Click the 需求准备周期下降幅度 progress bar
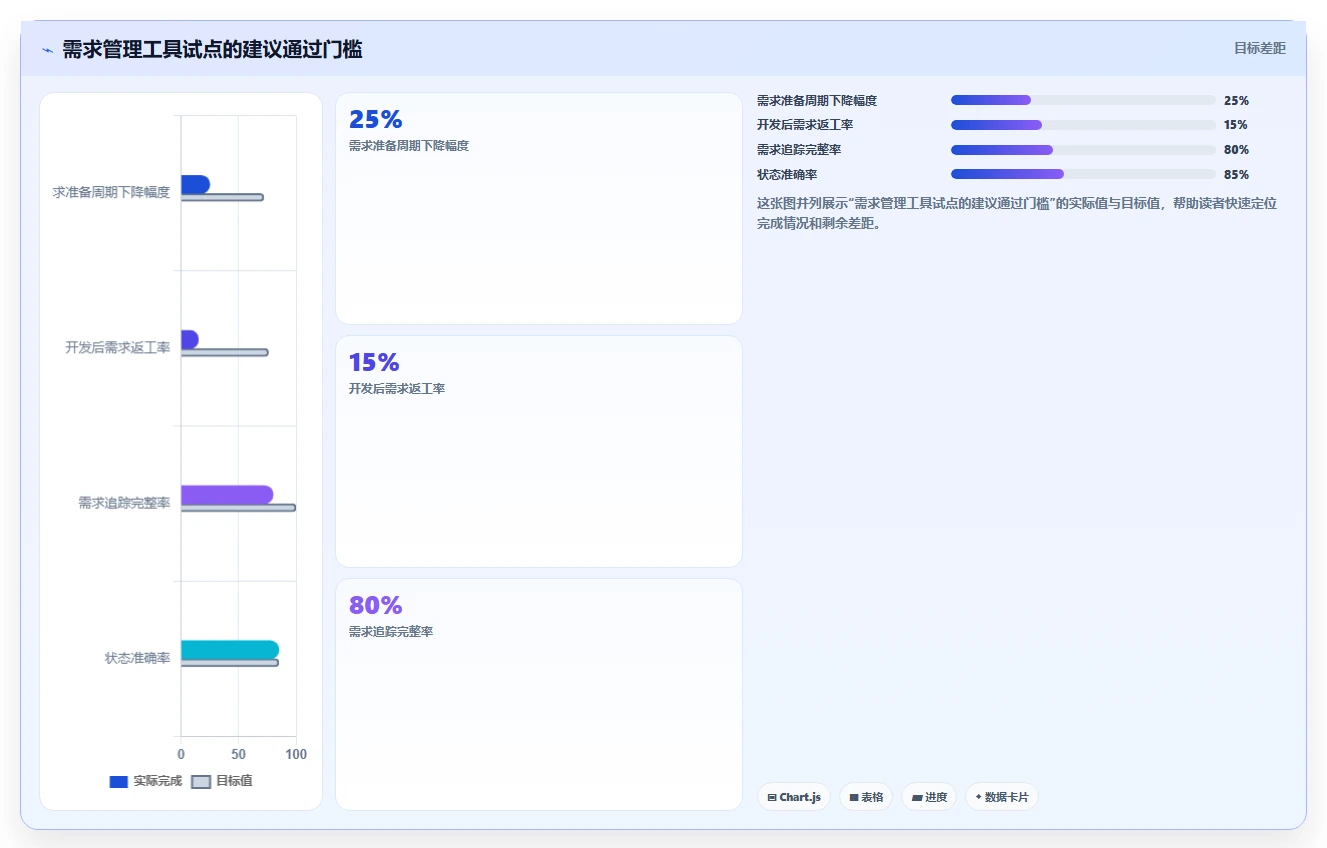Image resolution: width=1327 pixels, height=848 pixels. (1083, 100)
